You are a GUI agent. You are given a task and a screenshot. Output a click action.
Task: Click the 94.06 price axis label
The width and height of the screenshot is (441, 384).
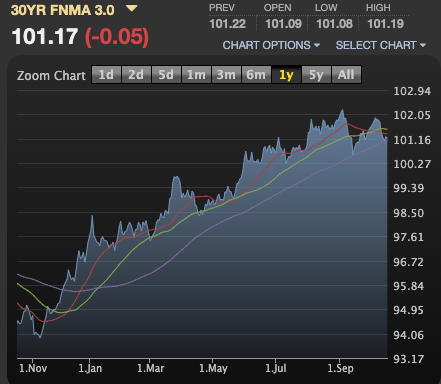409,335
